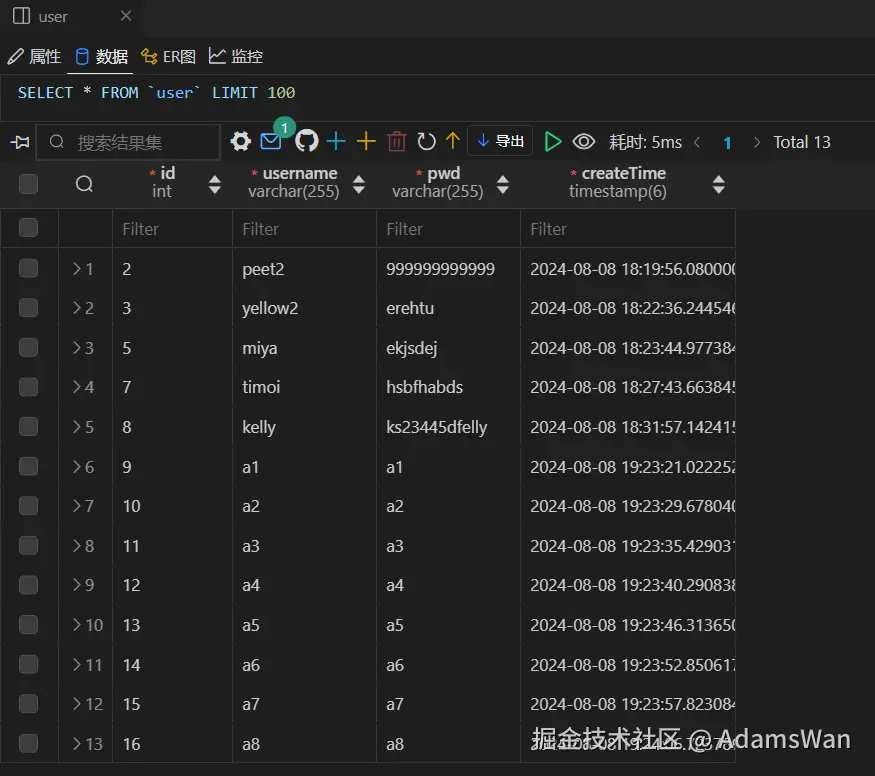Image resolution: width=875 pixels, height=776 pixels.
Task: Go to previous page arrow
Action: [697, 142]
